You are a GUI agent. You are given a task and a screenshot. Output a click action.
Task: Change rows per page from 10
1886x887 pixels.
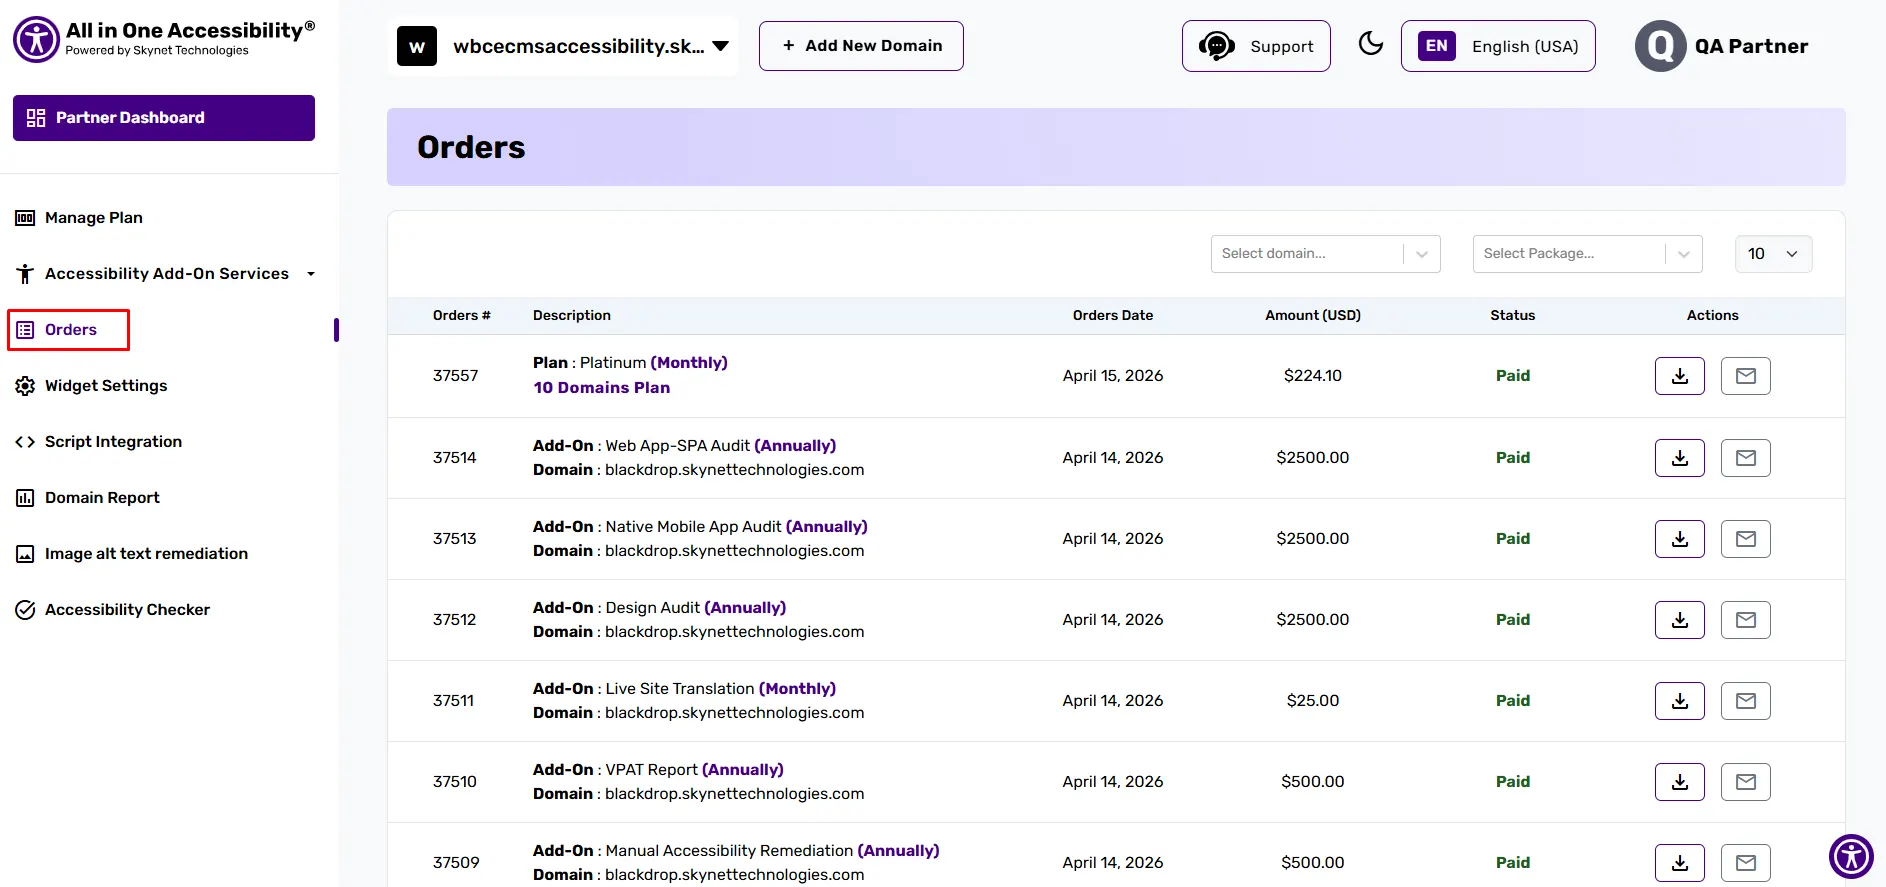1773,254
